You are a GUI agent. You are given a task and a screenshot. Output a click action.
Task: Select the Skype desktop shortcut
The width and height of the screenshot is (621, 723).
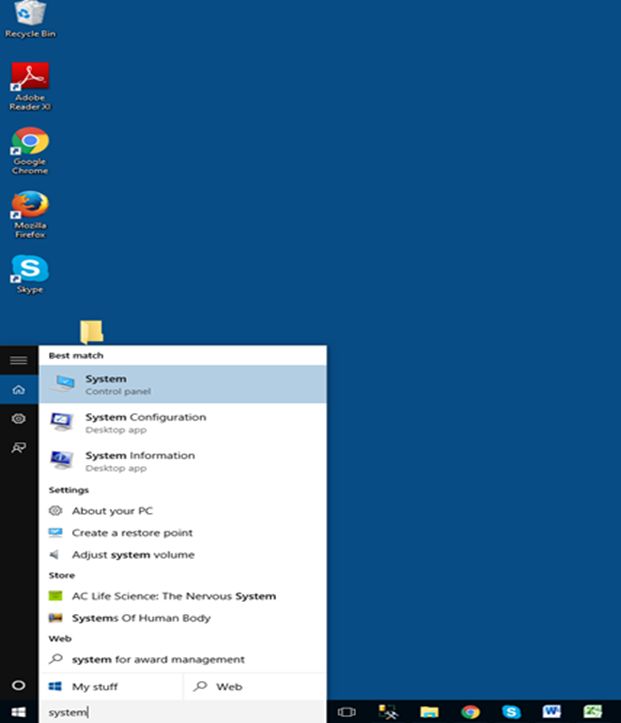[30, 274]
